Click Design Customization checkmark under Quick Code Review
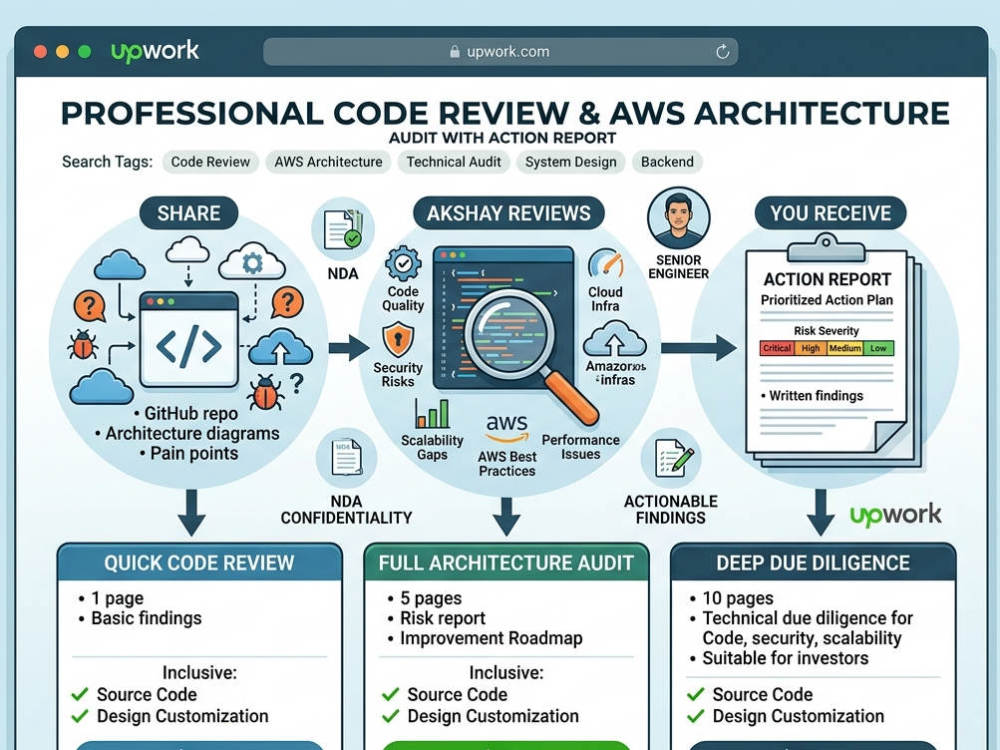Viewport: 1000px width, 750px height. click(x=80, y=716)
